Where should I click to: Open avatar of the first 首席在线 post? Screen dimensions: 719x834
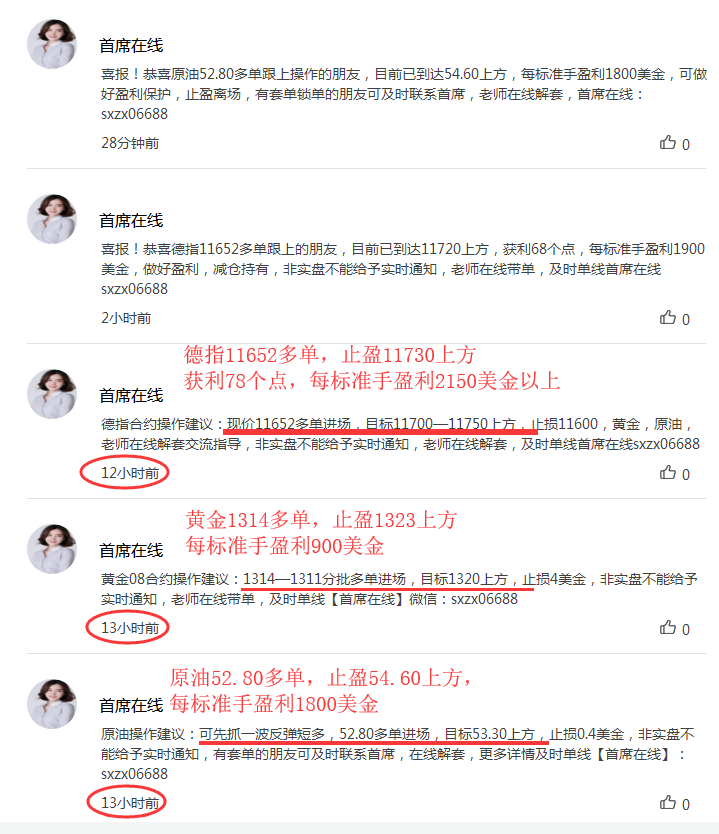coord(52,44)
